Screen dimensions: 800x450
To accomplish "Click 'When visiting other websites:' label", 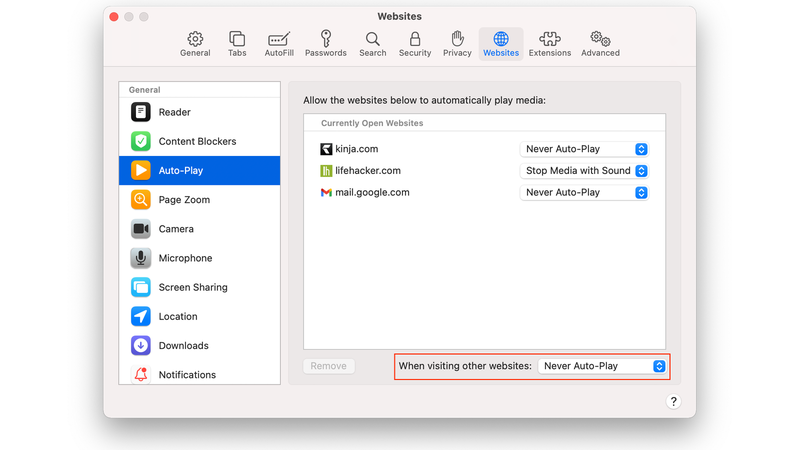I will point(465,366).
